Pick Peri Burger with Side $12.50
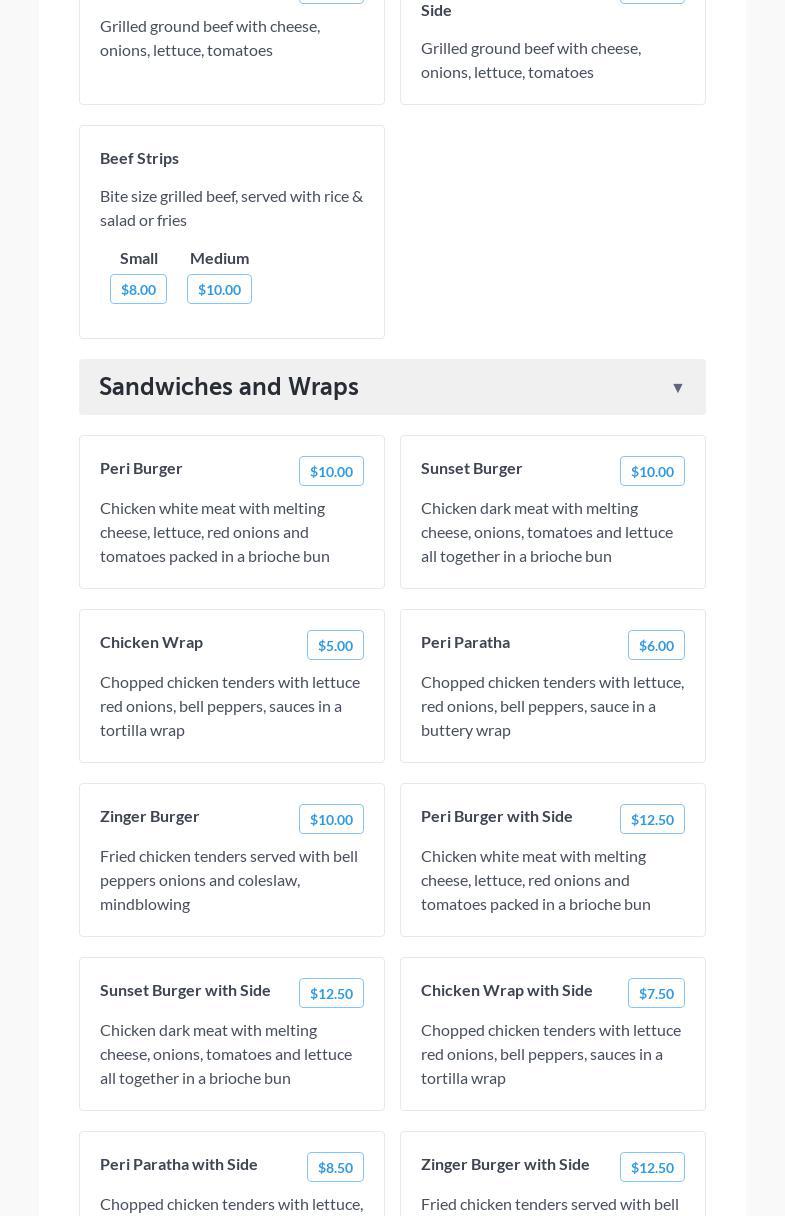Screen dimensions: 785x1216 pyautogui.click(x=652, y=820)
